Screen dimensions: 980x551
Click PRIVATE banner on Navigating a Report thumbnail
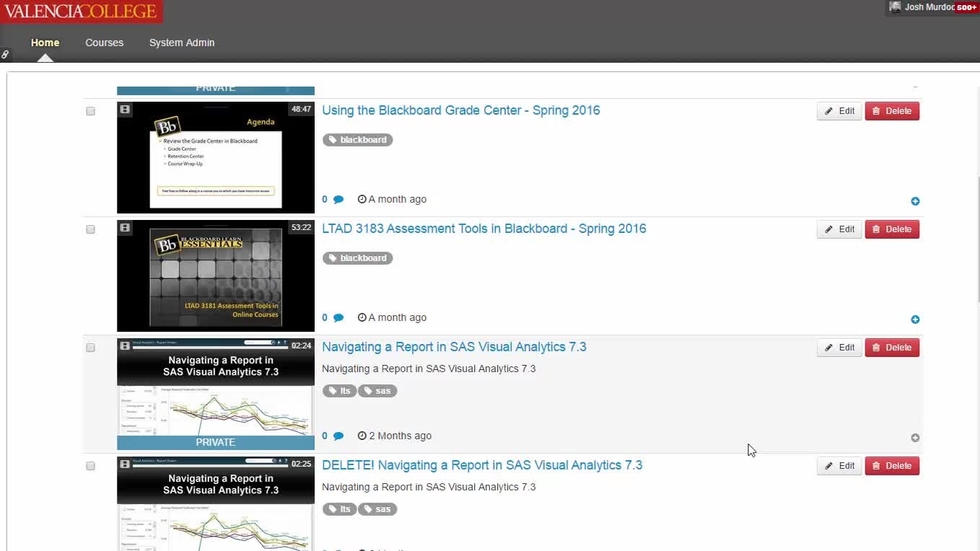point(216,442)
